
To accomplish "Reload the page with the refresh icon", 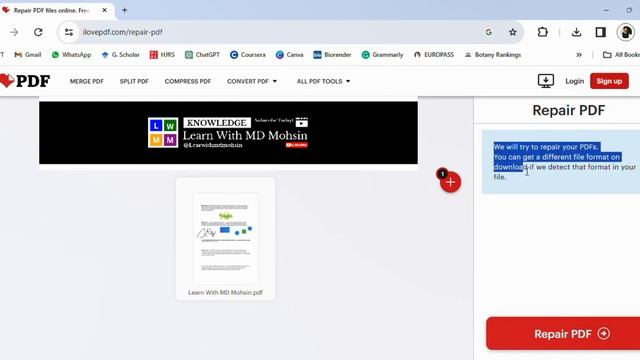I will tap(38, 32).
